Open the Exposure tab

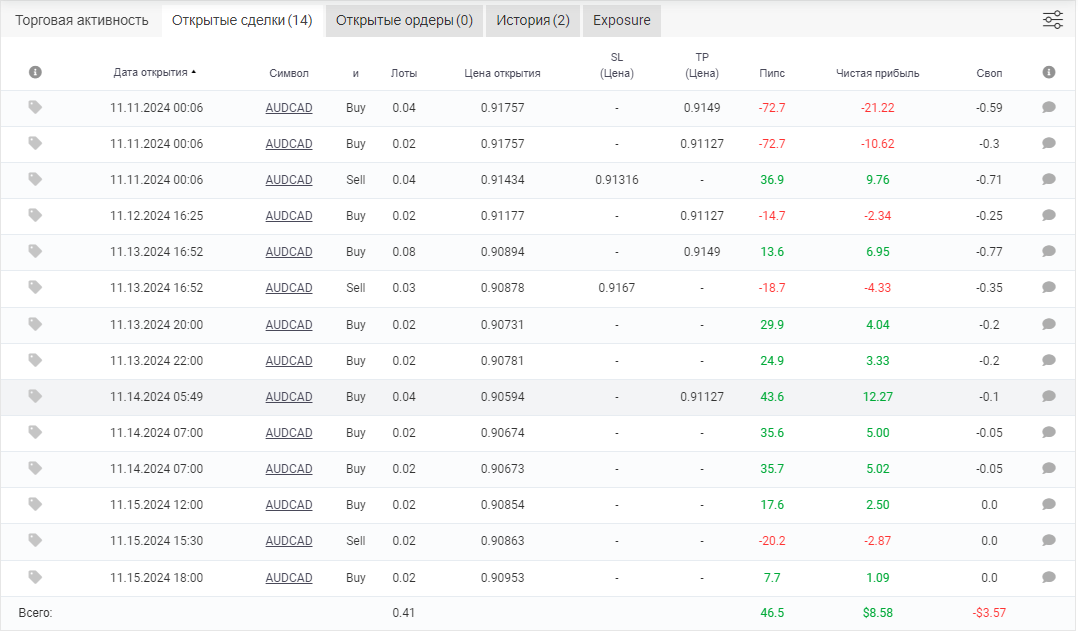coord(622,21)
